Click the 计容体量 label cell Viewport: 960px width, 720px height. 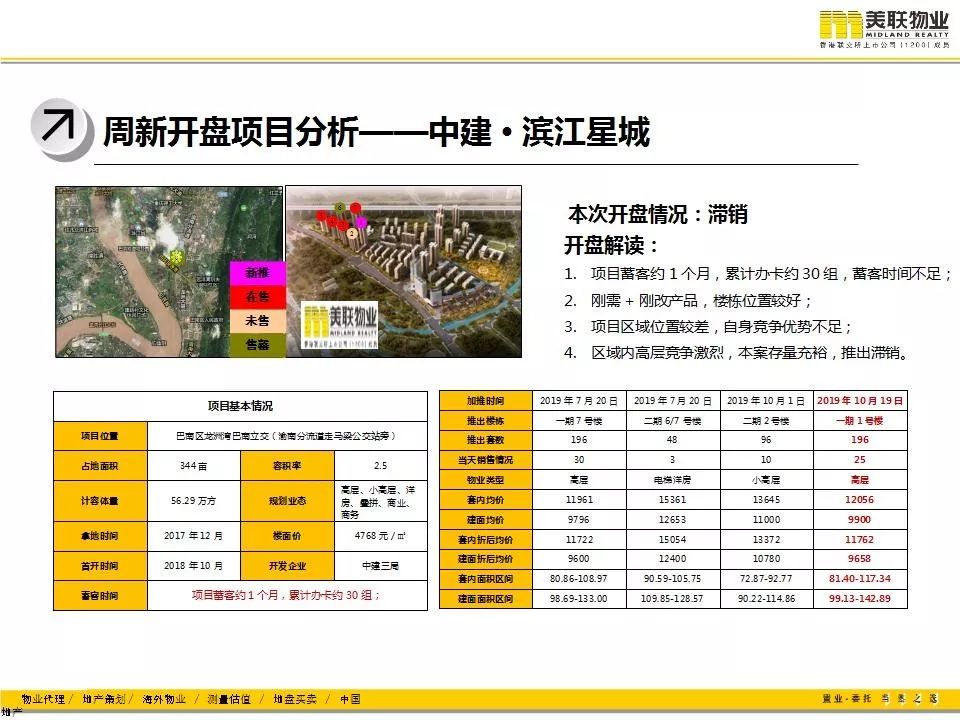[x=100, y=501]
